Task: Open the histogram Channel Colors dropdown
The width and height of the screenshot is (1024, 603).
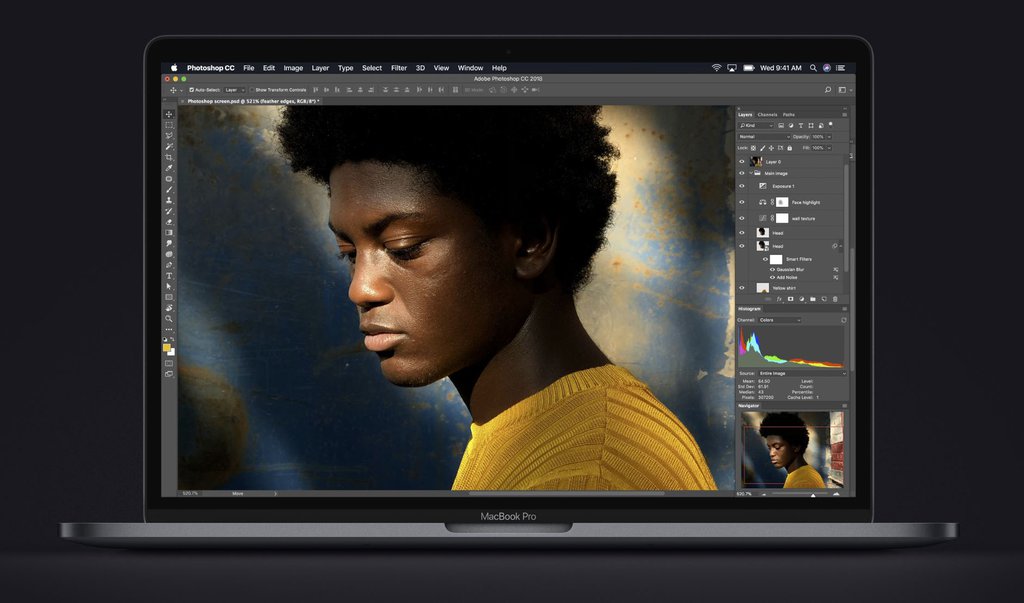Action: click(x=780, y=320)
